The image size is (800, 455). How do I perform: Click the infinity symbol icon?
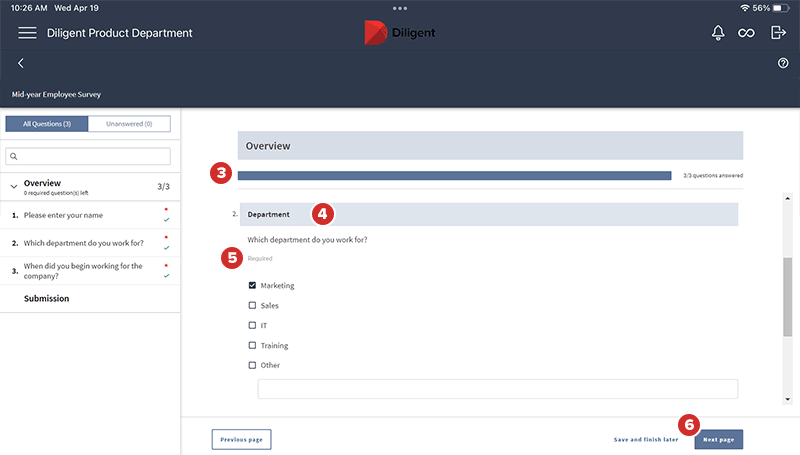click(x=746, y=33)
